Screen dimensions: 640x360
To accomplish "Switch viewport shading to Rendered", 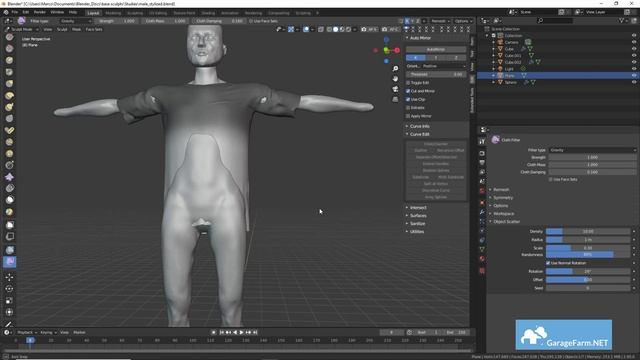I will coord(349,29).
